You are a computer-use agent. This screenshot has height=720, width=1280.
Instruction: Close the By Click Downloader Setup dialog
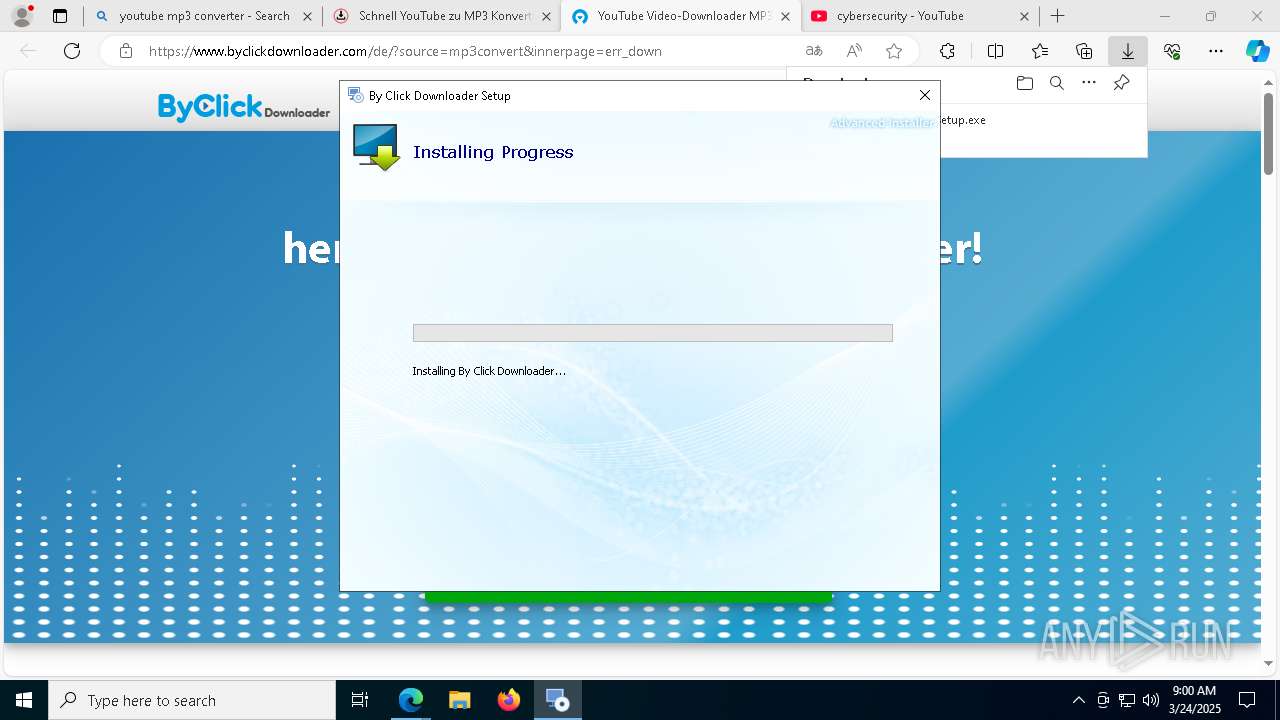[925, 95]
